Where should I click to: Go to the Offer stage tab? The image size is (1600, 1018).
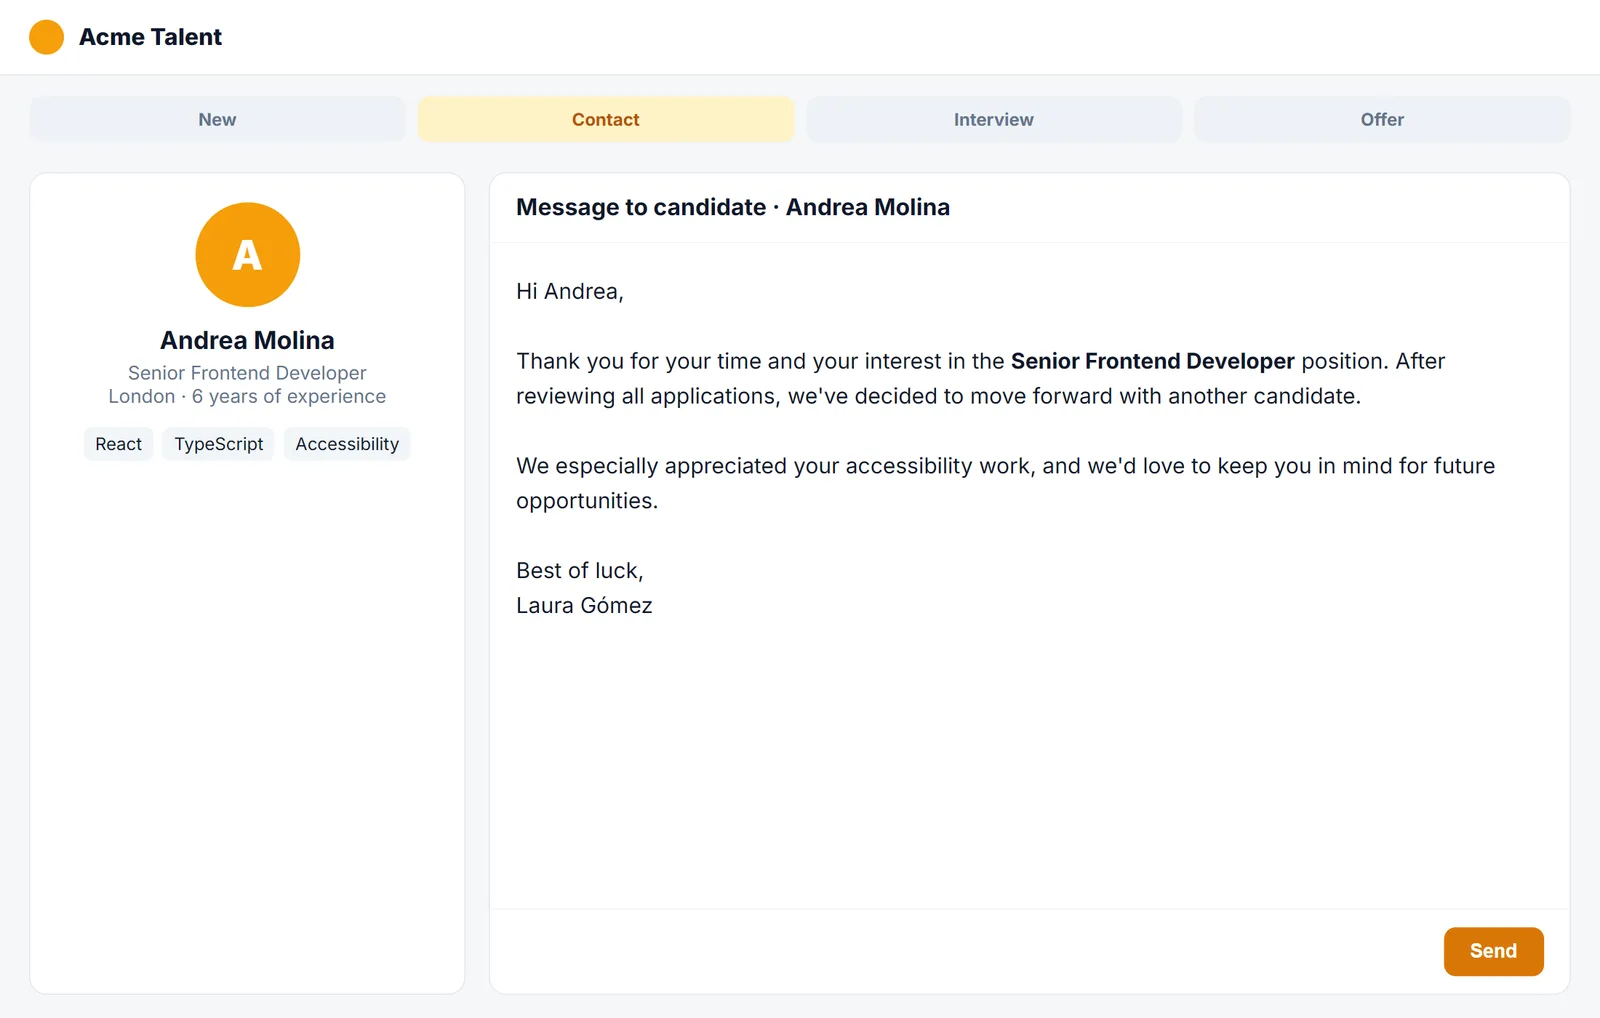pos(1382,119)
